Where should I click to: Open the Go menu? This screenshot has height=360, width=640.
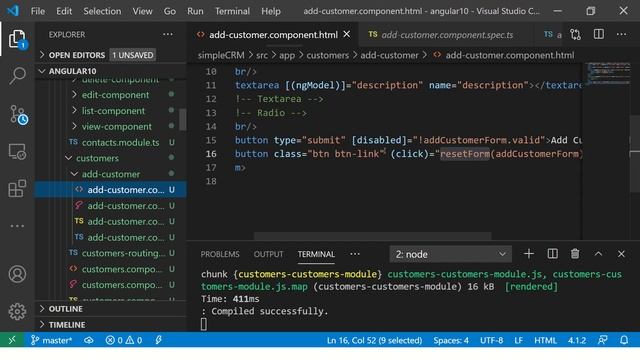tap(169, 11)
